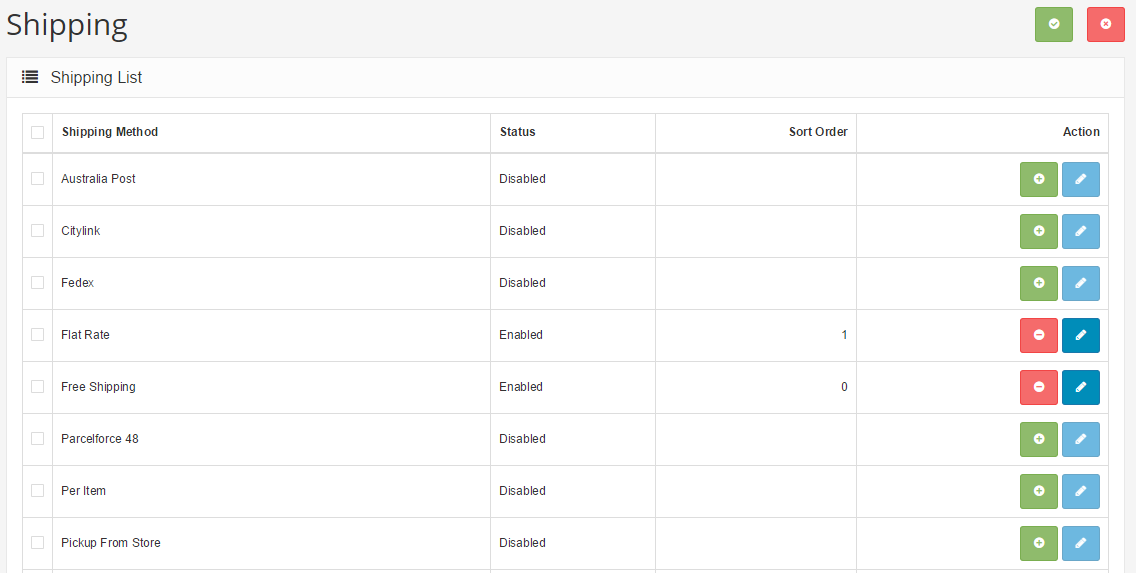1136x573 pixels.
Task: Select the Fedex method name
Action: tap(78, 283)
